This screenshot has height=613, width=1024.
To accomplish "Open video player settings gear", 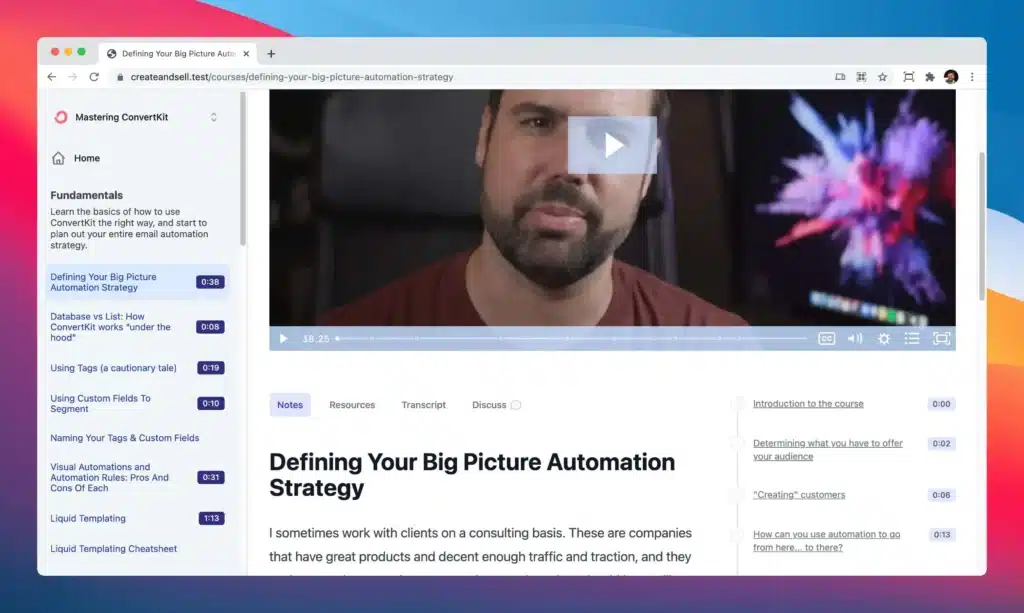I will (x=884, y=339).
